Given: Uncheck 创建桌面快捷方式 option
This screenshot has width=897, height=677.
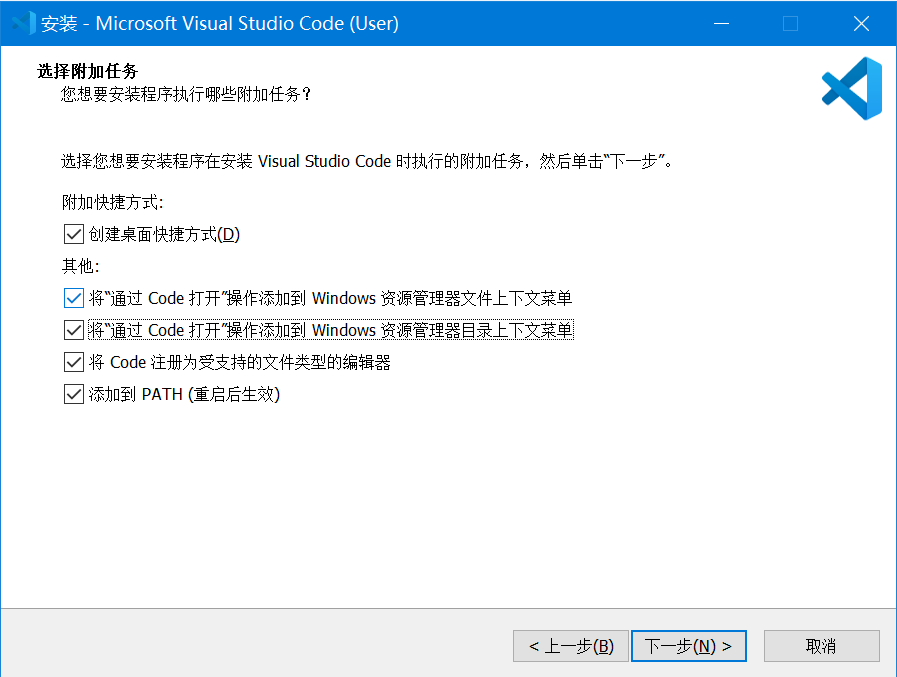Looking at the screenshot, I should (73, 234).
